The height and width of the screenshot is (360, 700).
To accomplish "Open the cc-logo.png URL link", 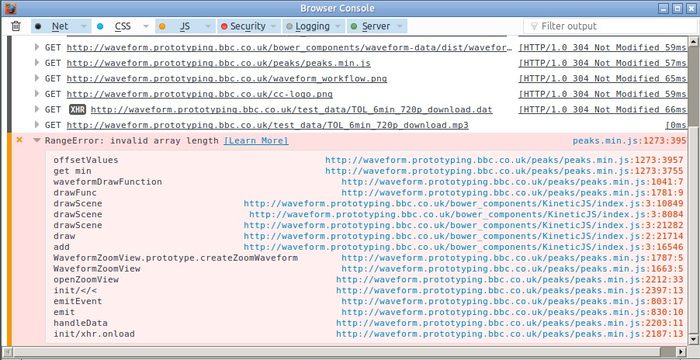I will pyautogui.click(x=200, y=94).
